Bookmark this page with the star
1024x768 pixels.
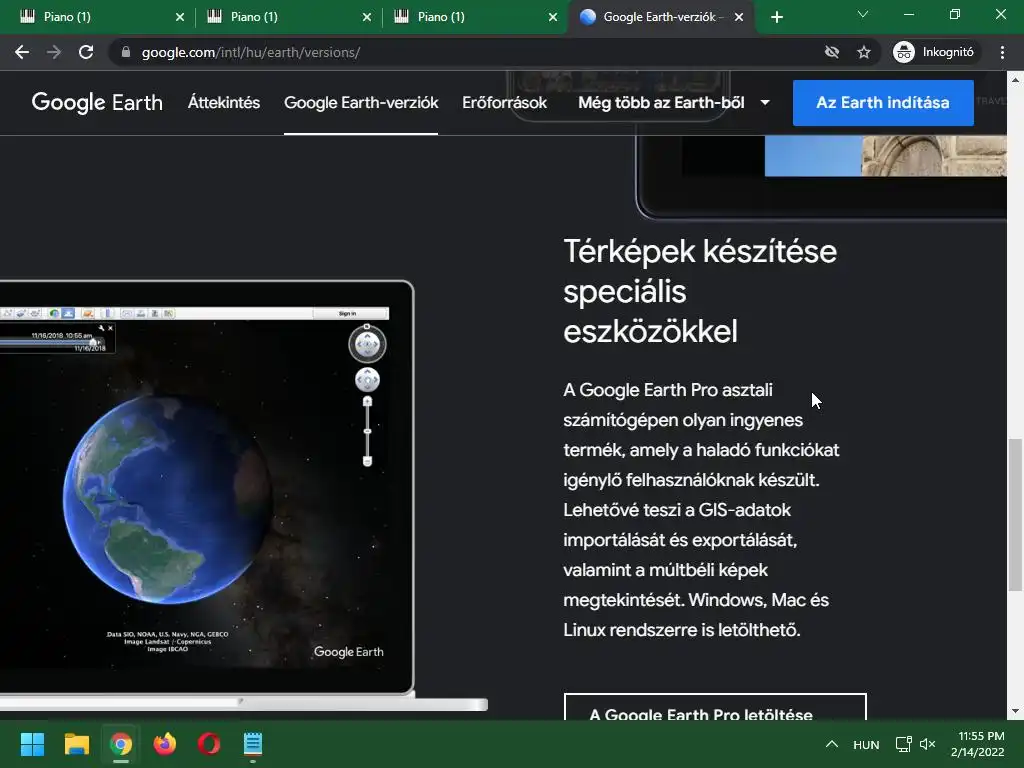[x=863, y=52]
